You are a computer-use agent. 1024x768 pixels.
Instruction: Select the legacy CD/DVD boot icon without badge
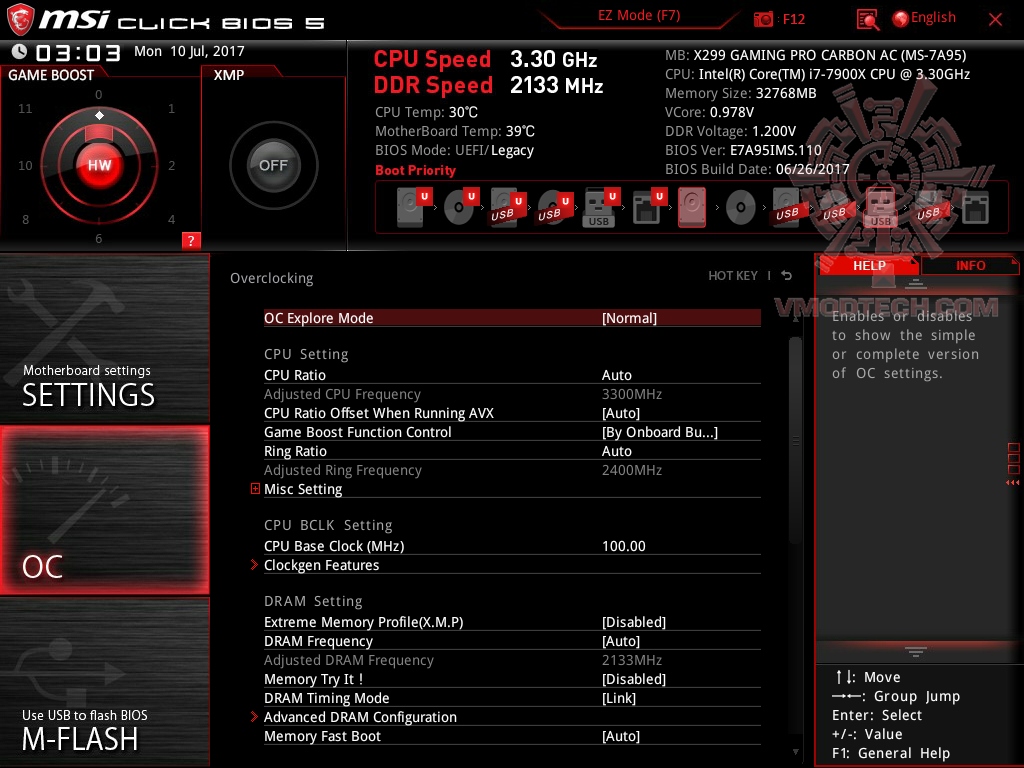tap(741, 208)
